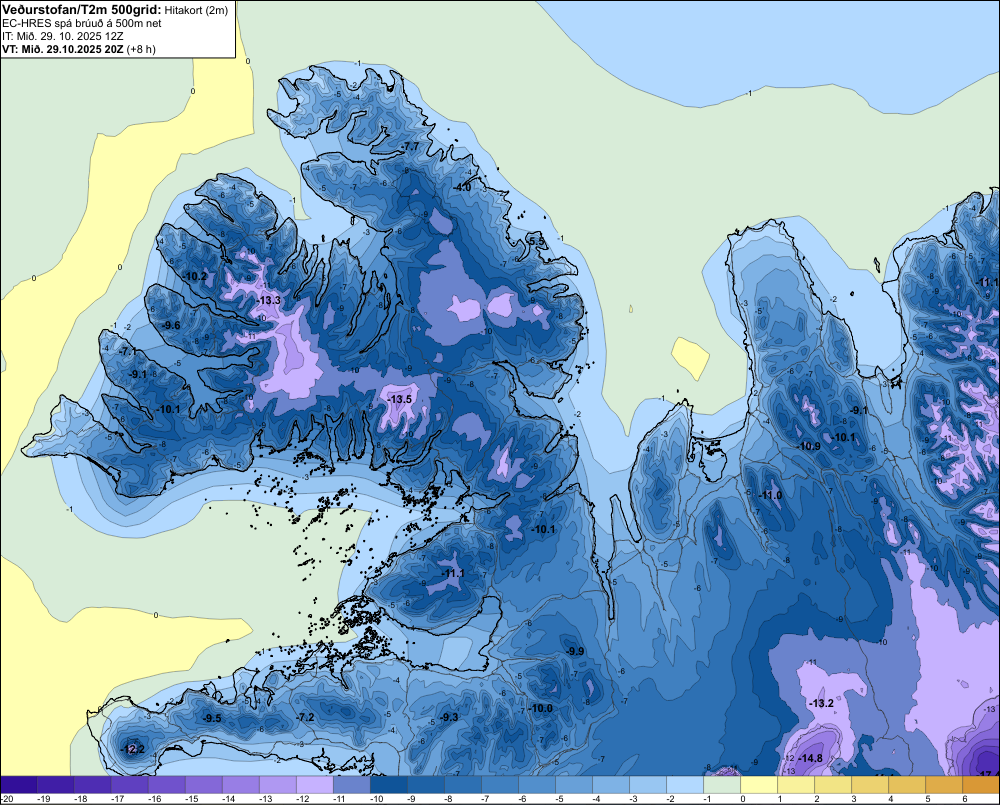This screenshot has width=1000, height=805.
Task: Click the -13.2 temperature label
Action: coord(821,703)
